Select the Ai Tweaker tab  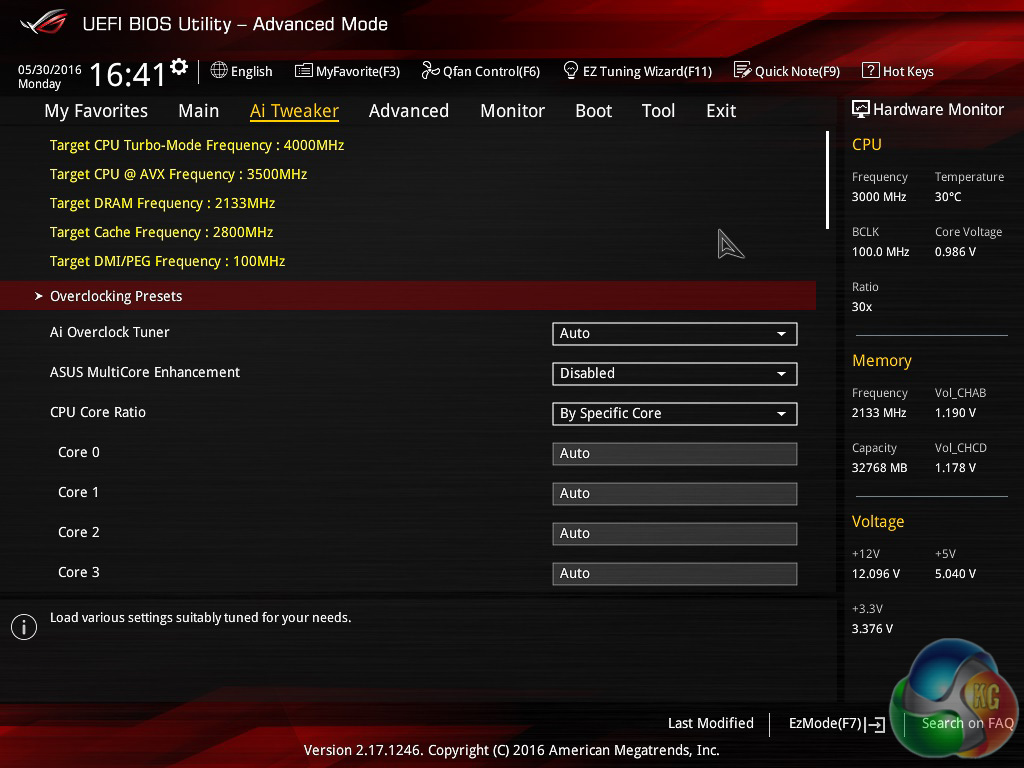coord(294,111)
